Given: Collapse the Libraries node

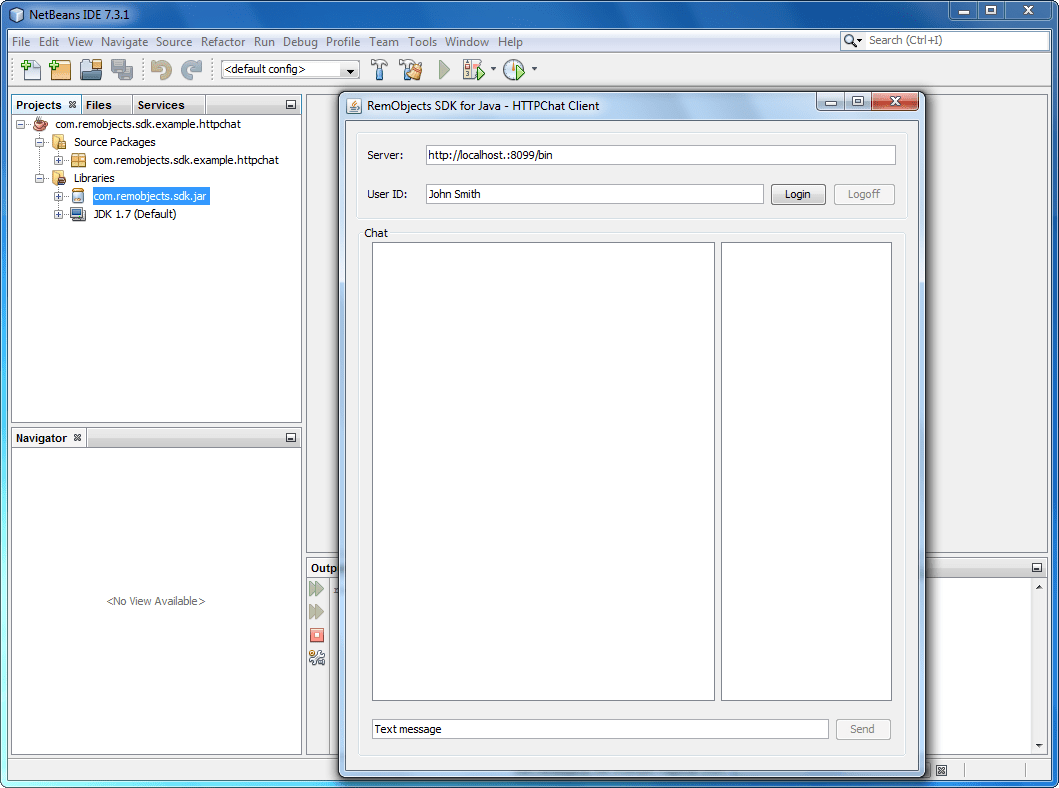Looking at the screenshot, I should [x=40, y=178].
